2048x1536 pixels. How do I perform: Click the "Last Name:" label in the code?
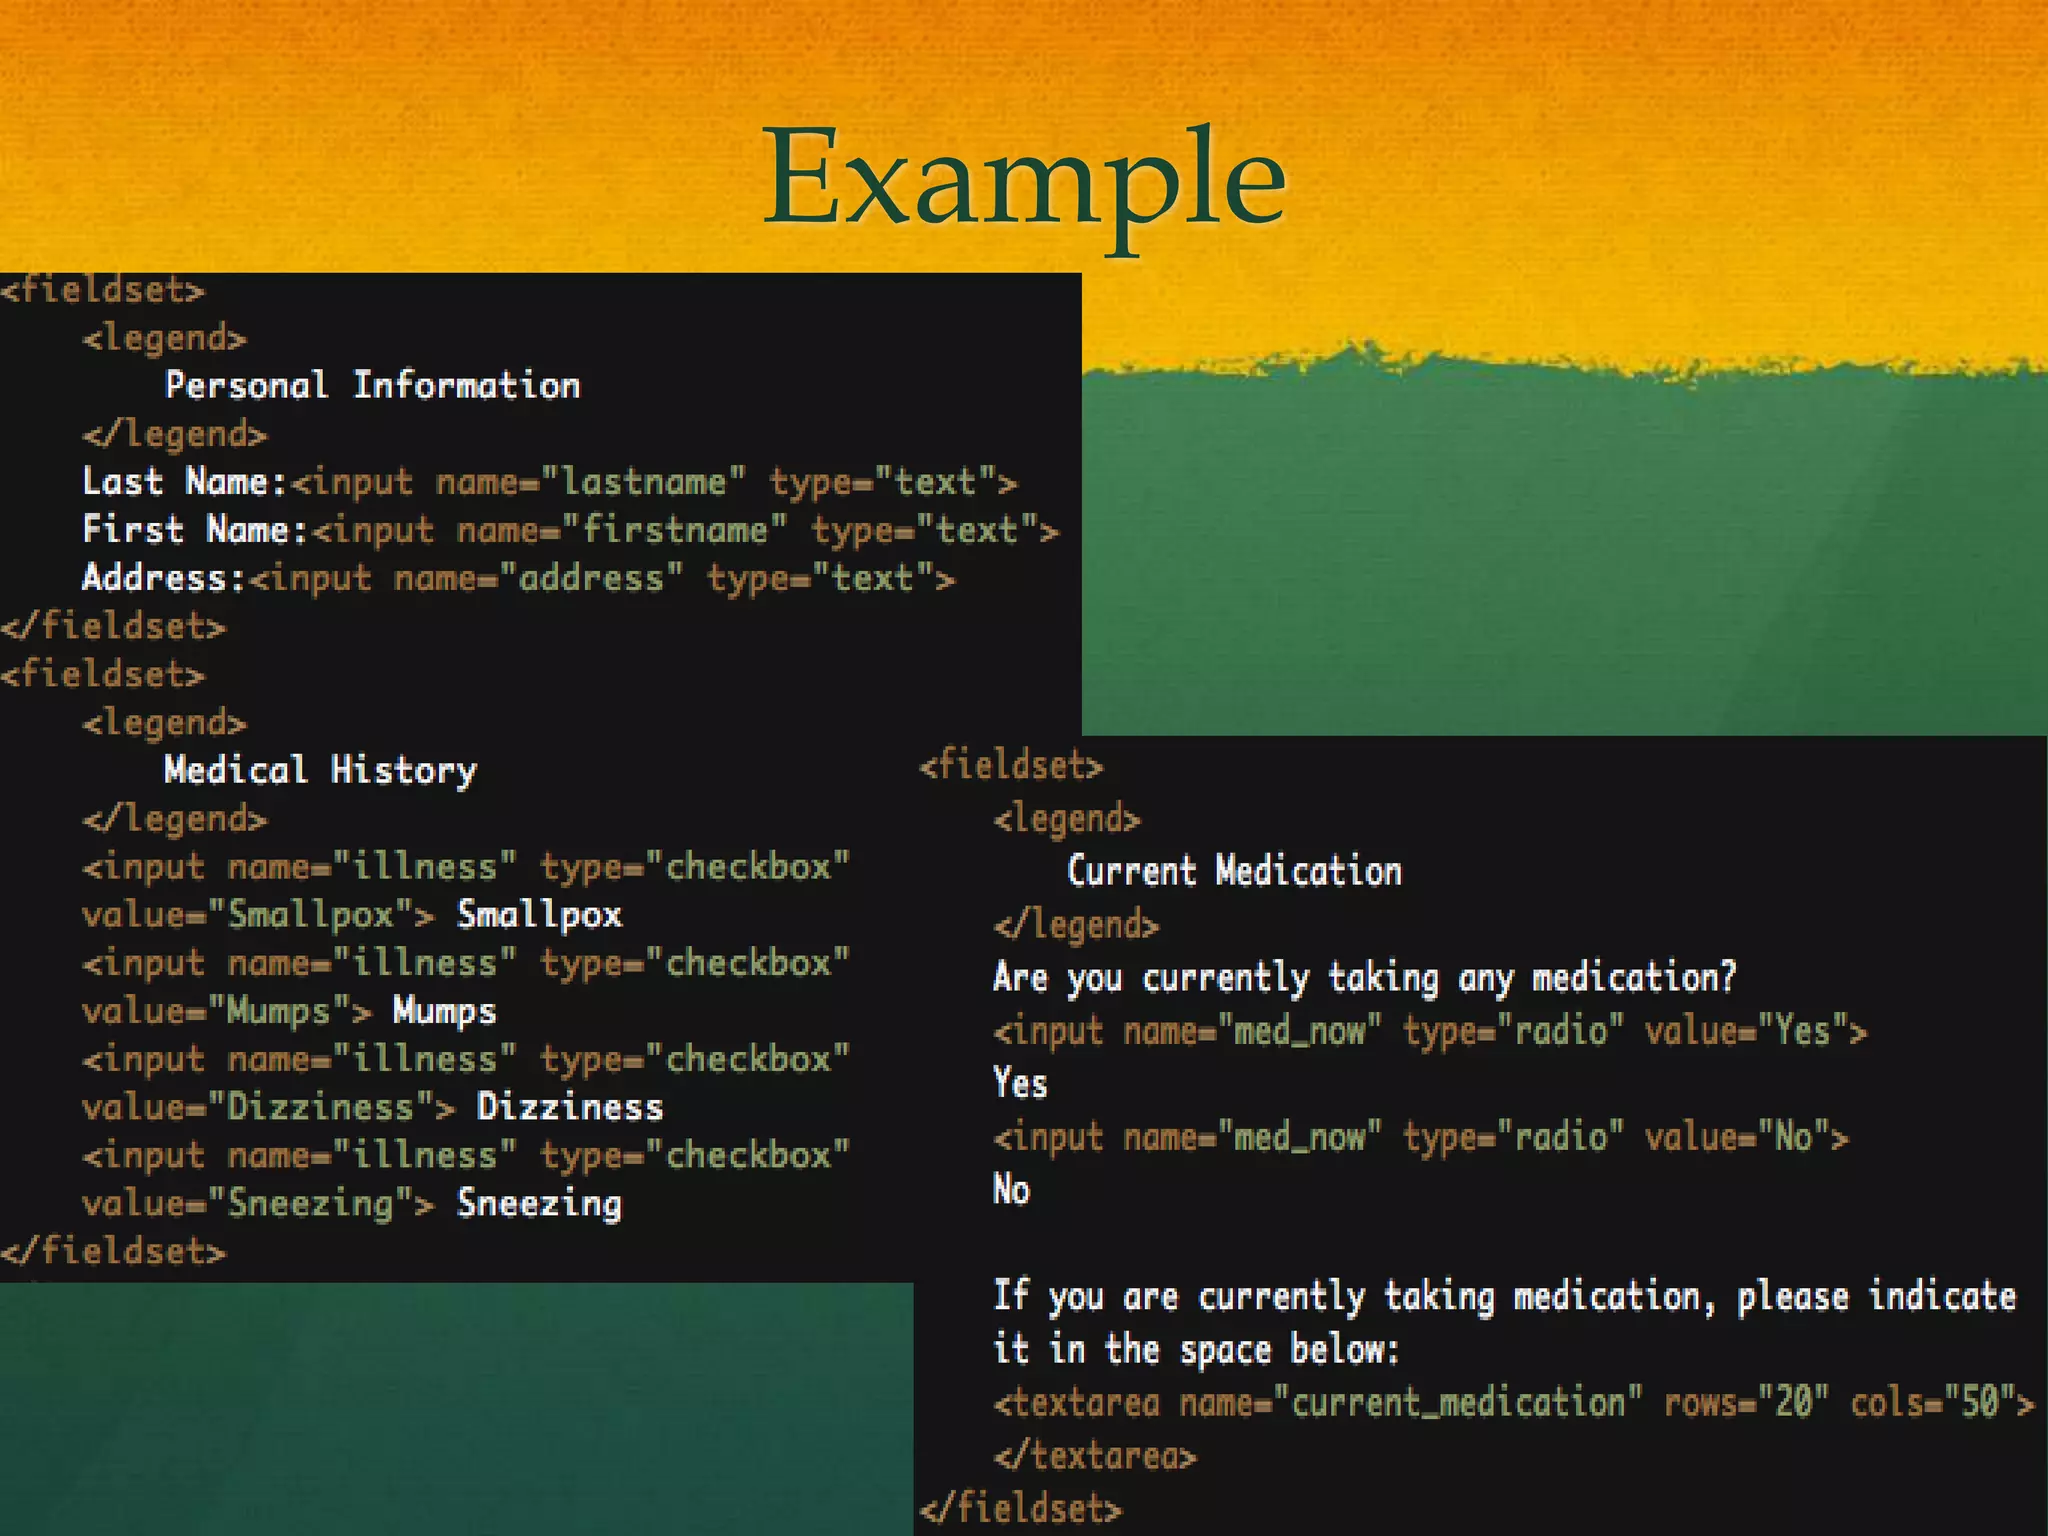[x=185, y=481]
